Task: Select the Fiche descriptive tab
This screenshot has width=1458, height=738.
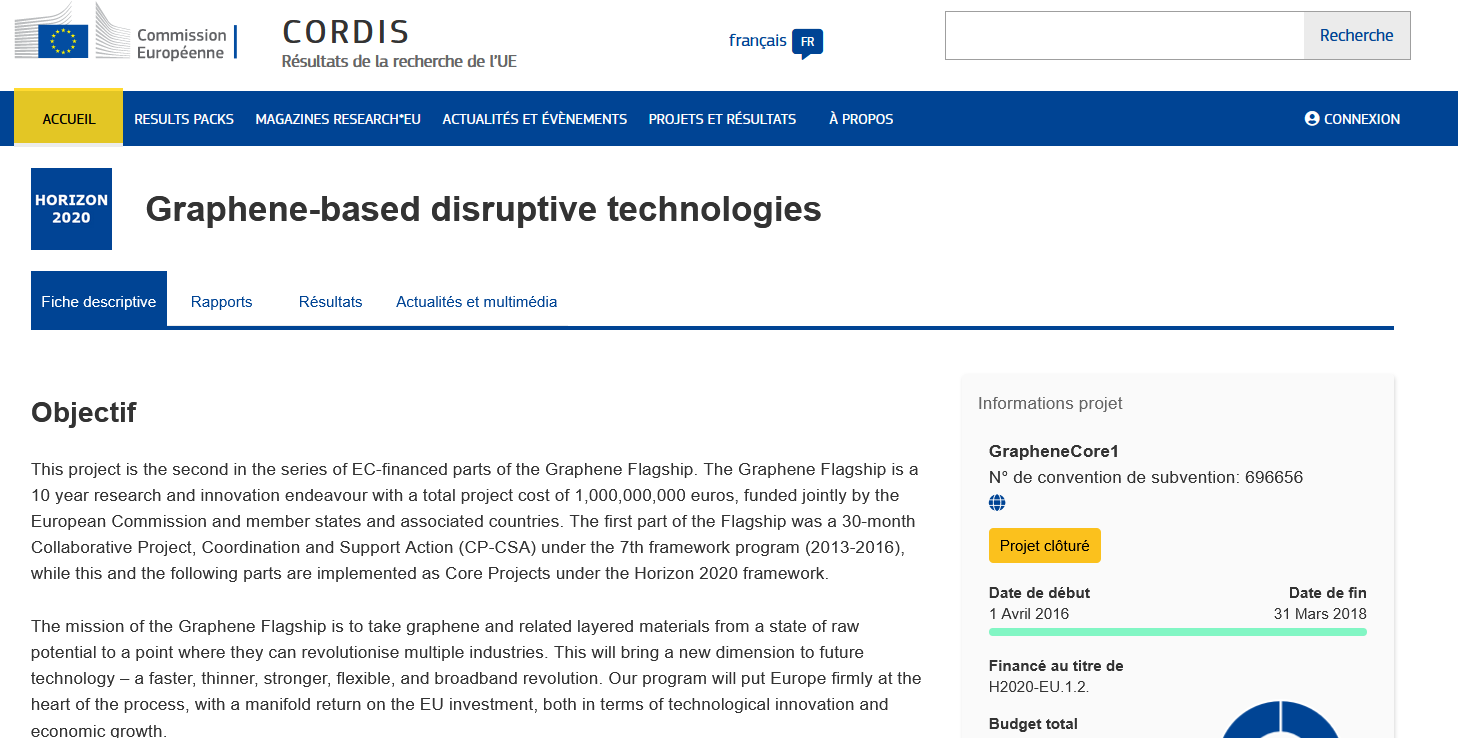Action: pyautogui.click(x=99, y=299)
